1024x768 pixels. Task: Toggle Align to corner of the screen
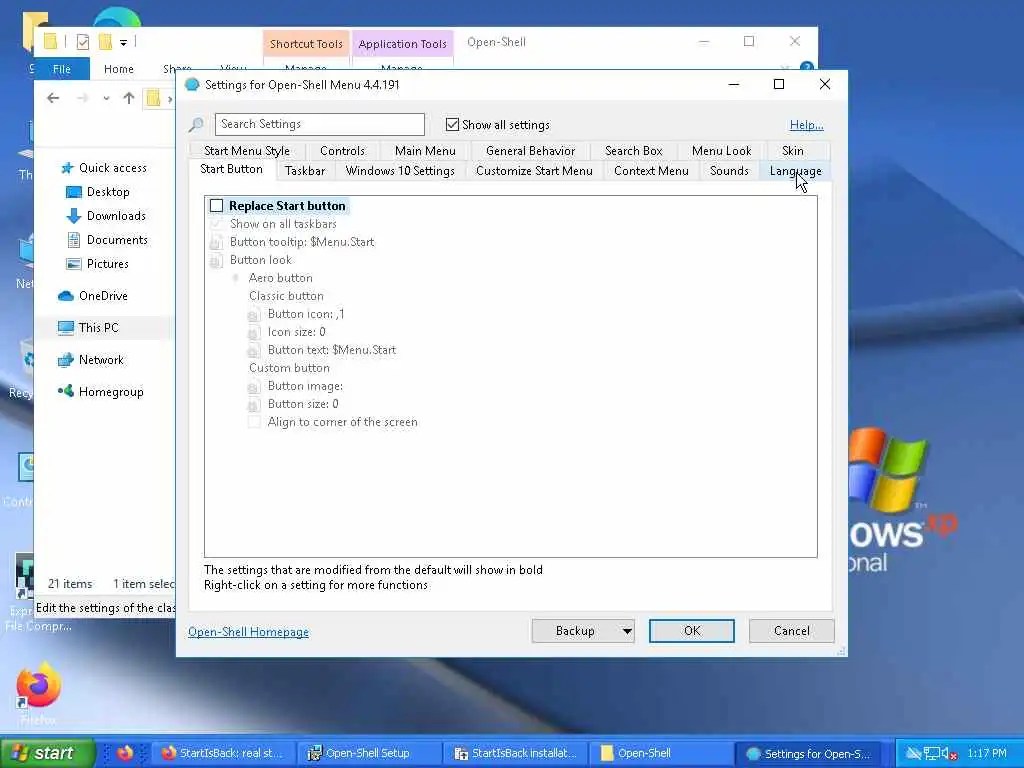(253, 422)
